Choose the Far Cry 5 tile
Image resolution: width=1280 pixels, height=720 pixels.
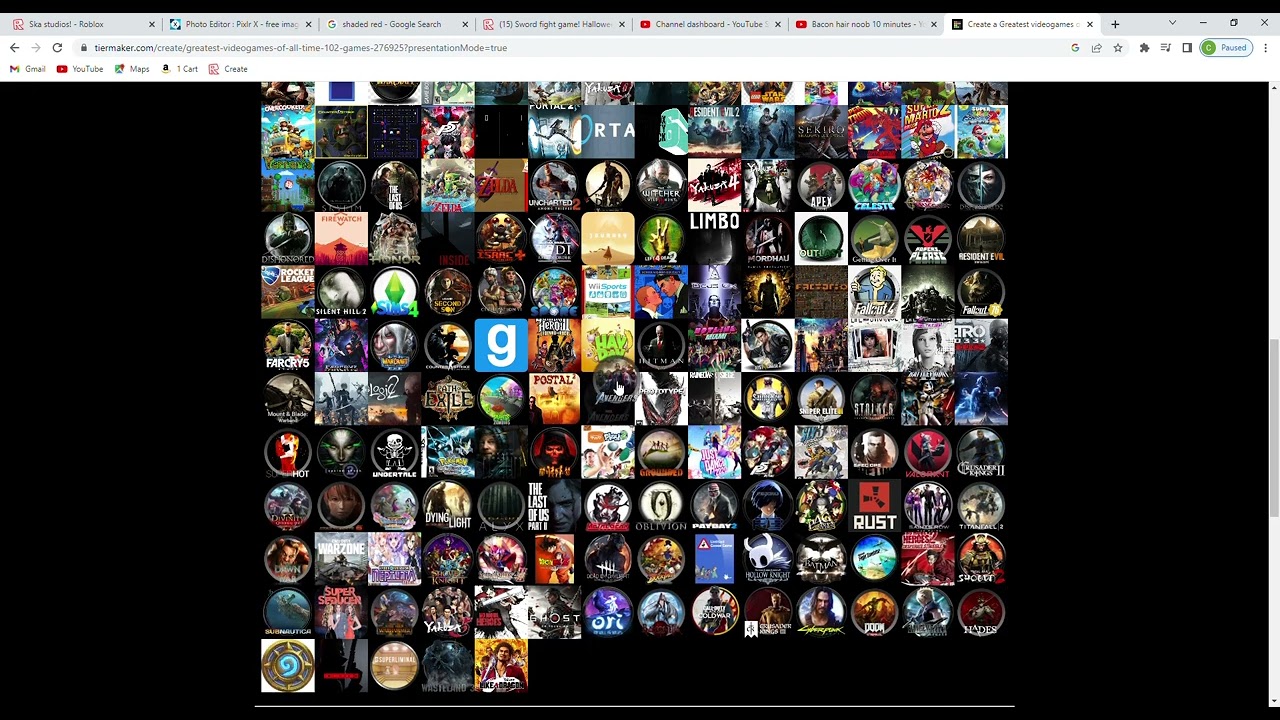click(288, 345)
